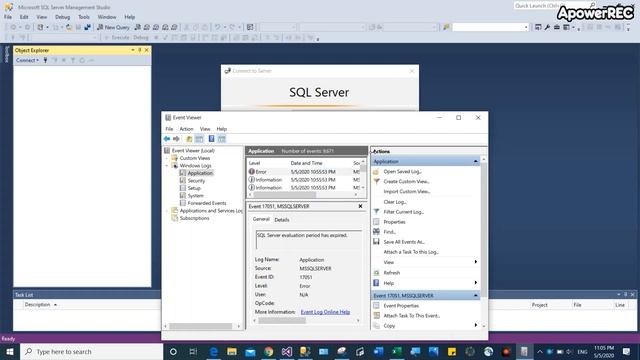
Task: Expand the Help submenu arrow in Actions
Action: click(x=476, y=282)
